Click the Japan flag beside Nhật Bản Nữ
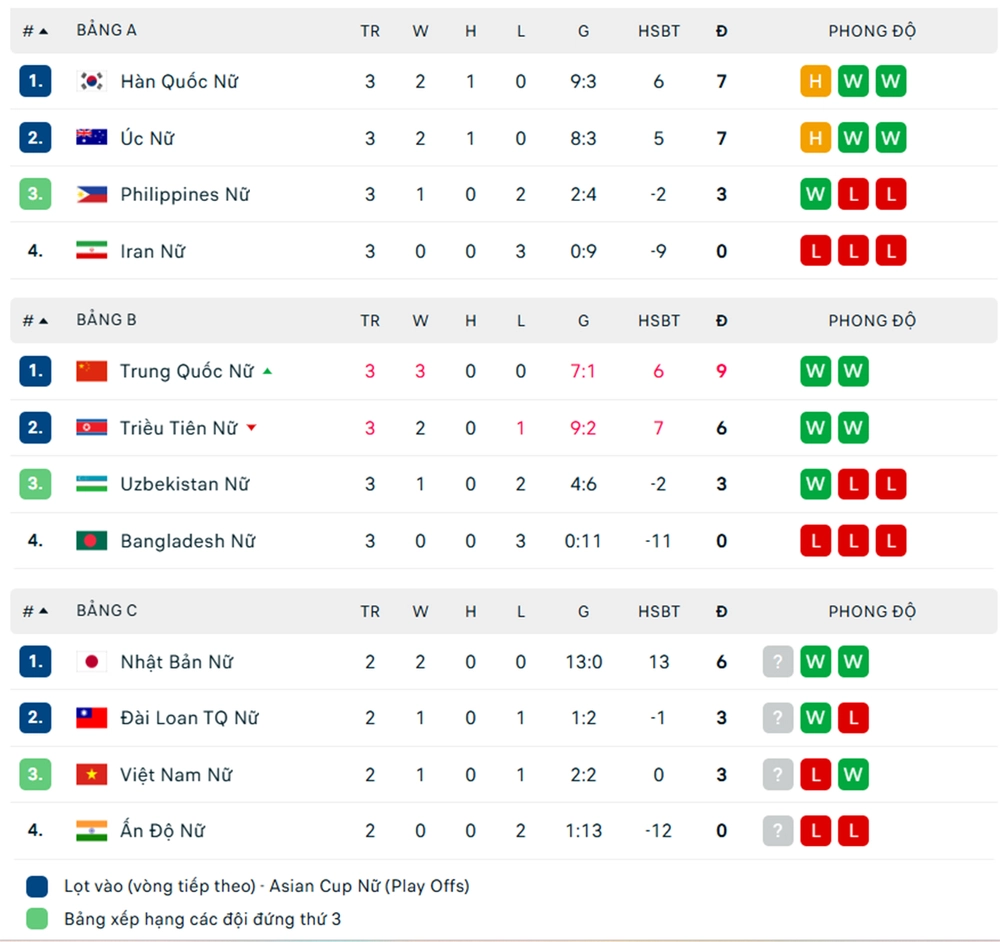Screen dimensions: 1000x942 click(x=92, y=661)
